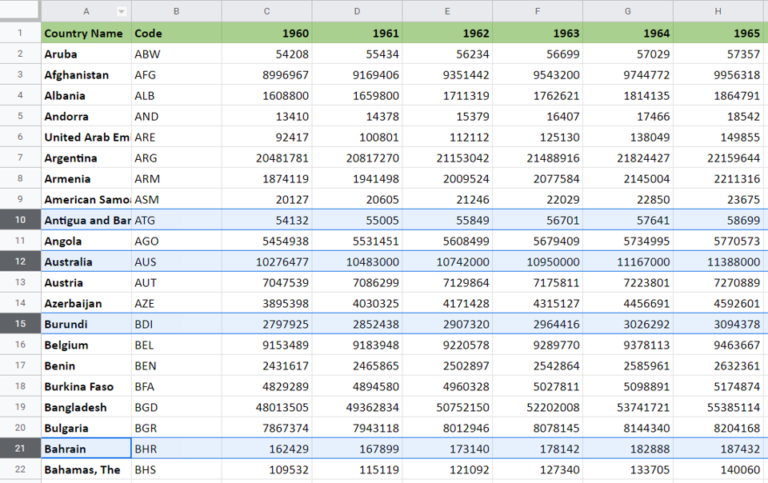This screenshot has height=483, width=768.
Task: Select column H header
Action: pyautogui.click(x=719, y=11)
